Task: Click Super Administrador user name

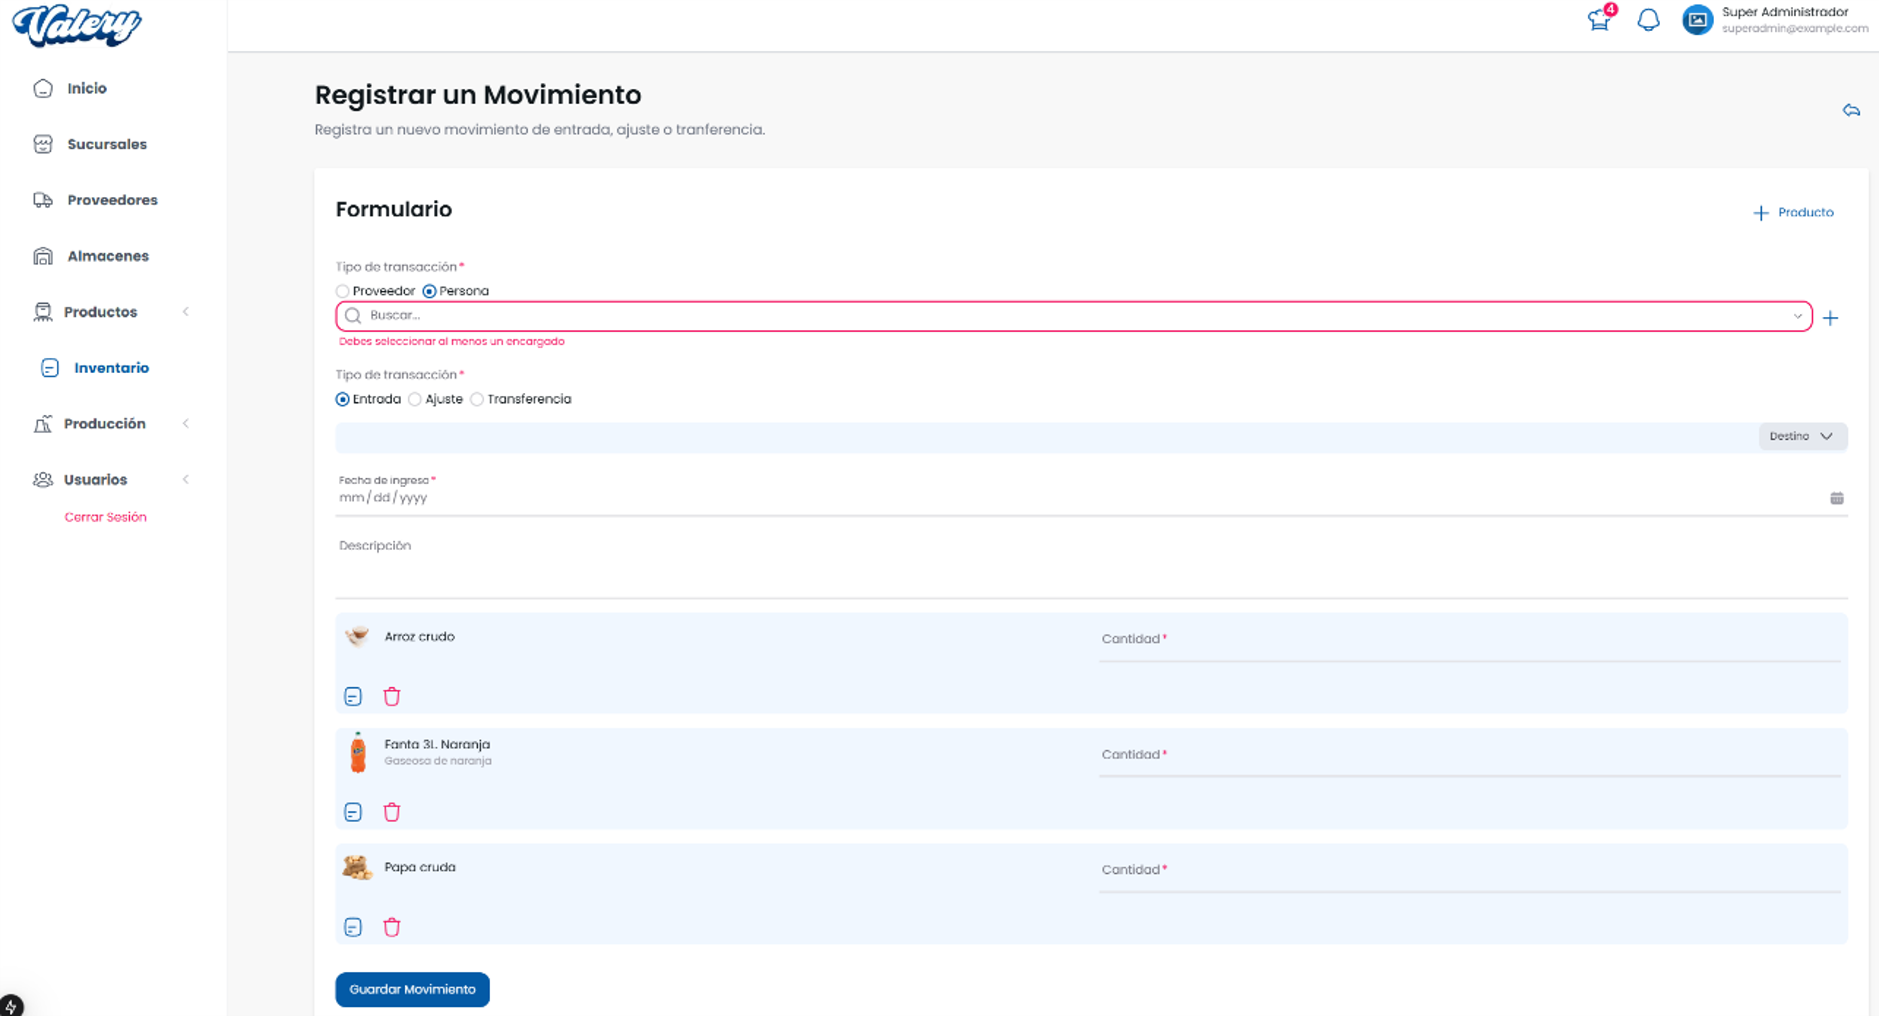Action: click(1785, 12)
